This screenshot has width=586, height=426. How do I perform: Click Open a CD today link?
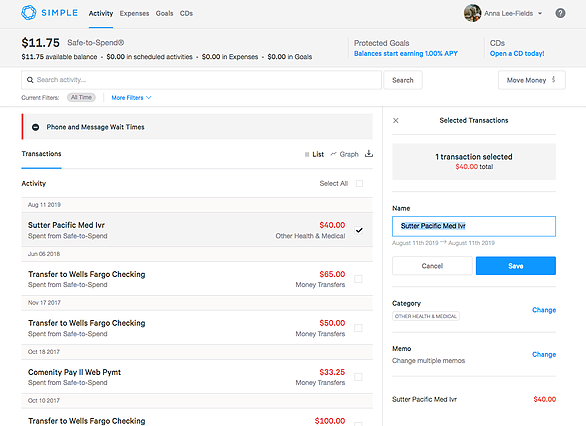pyautogui.click(x=517, y=53)
